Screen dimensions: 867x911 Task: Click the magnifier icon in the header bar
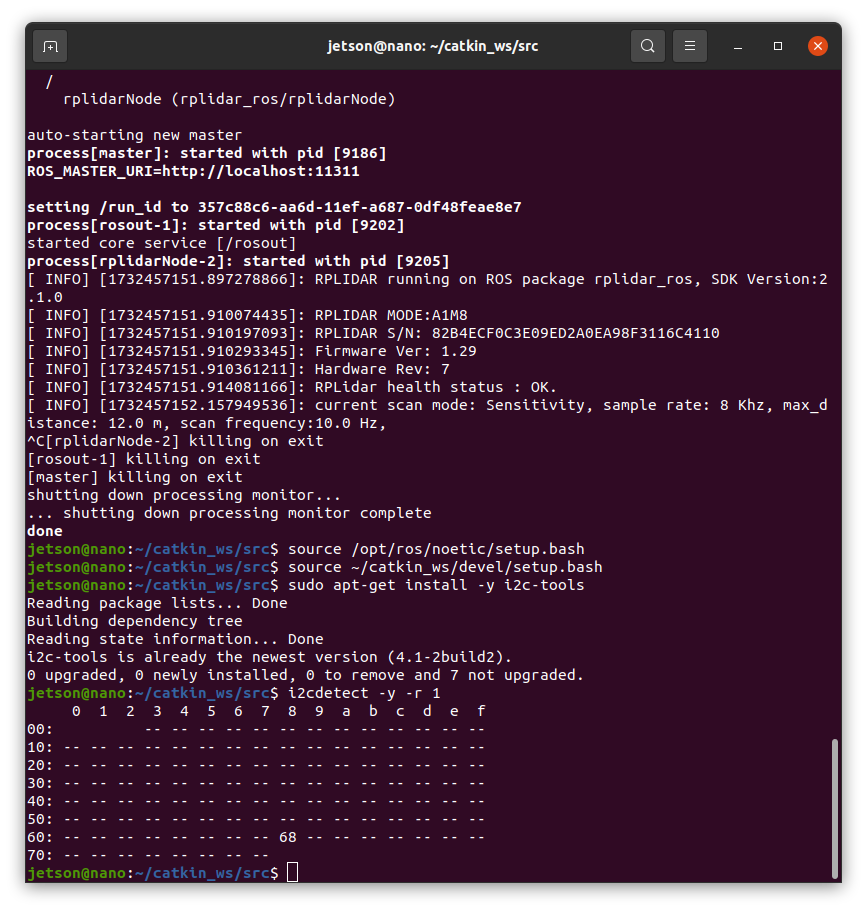tap(647, 45)
